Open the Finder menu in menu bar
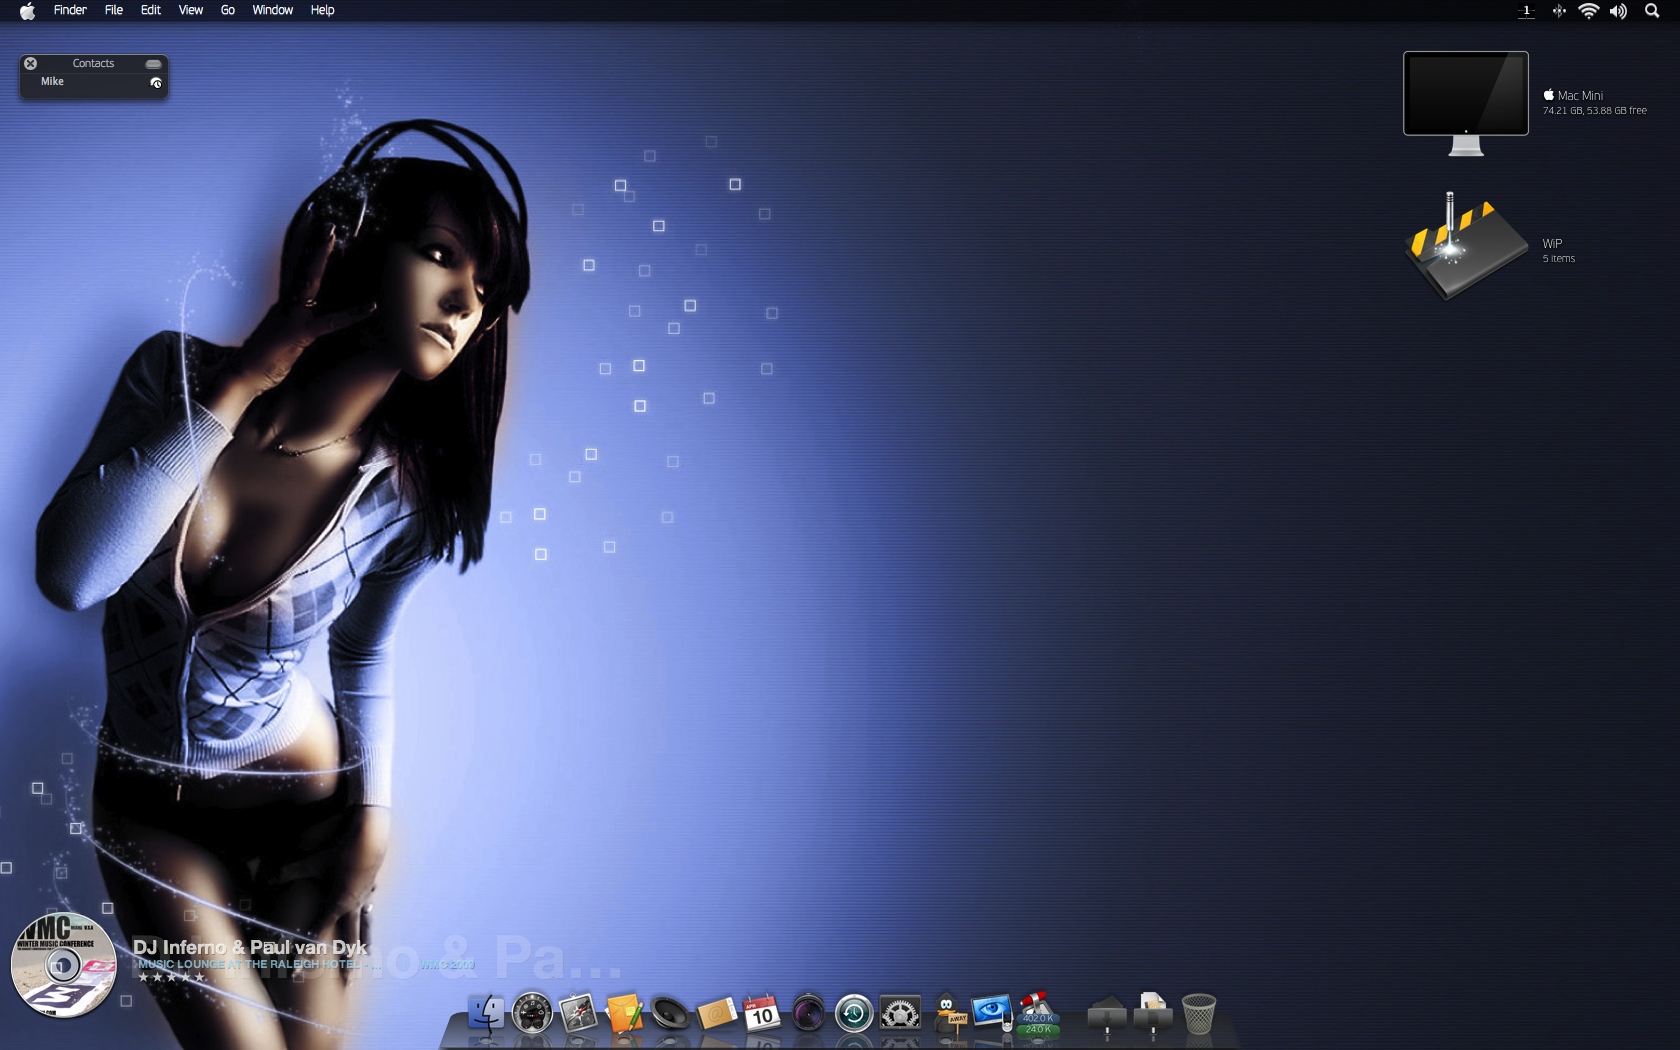 click(x=70, y=10)
